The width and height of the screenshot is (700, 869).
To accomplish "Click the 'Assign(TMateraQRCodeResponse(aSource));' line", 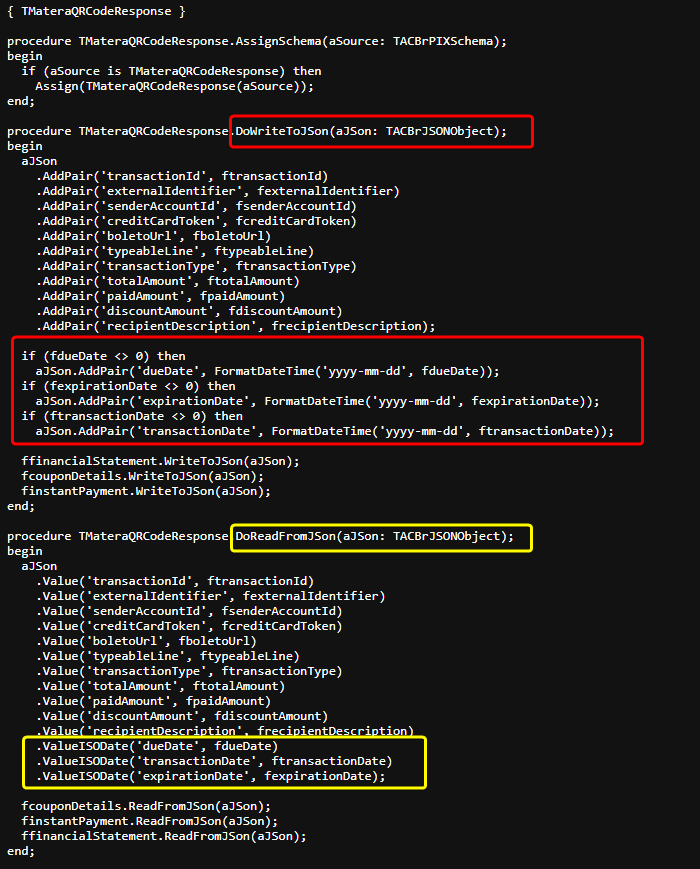I will tap(175, 86).
